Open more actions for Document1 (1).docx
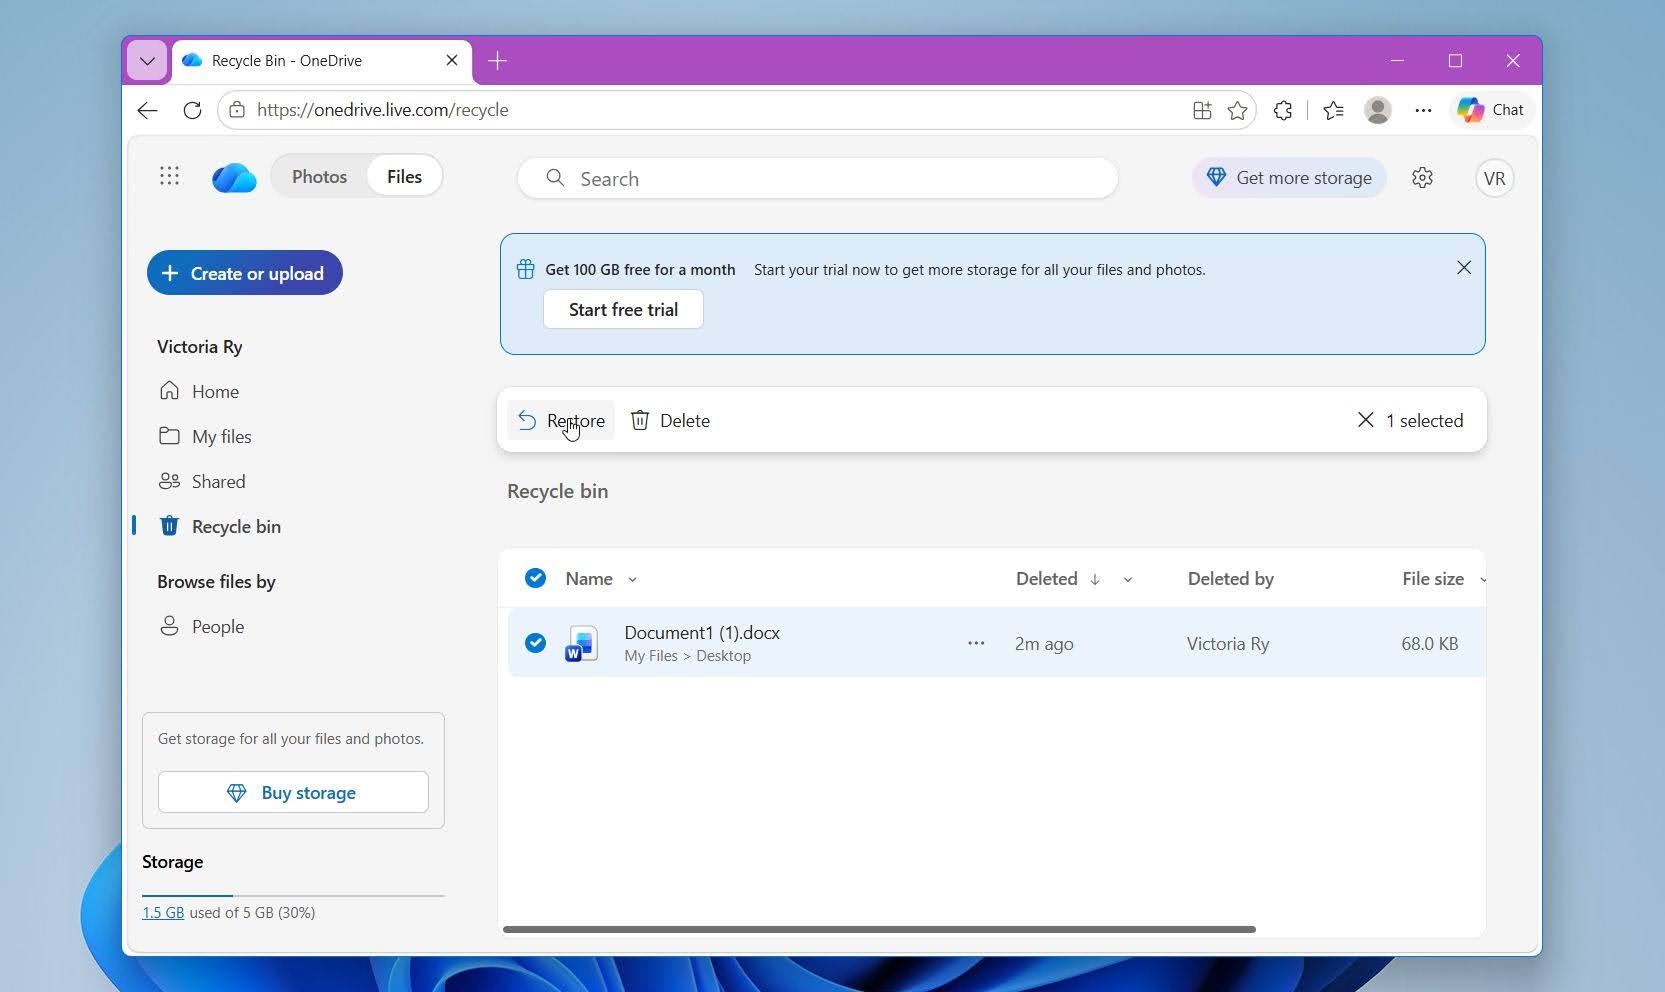 pos(976,643)
